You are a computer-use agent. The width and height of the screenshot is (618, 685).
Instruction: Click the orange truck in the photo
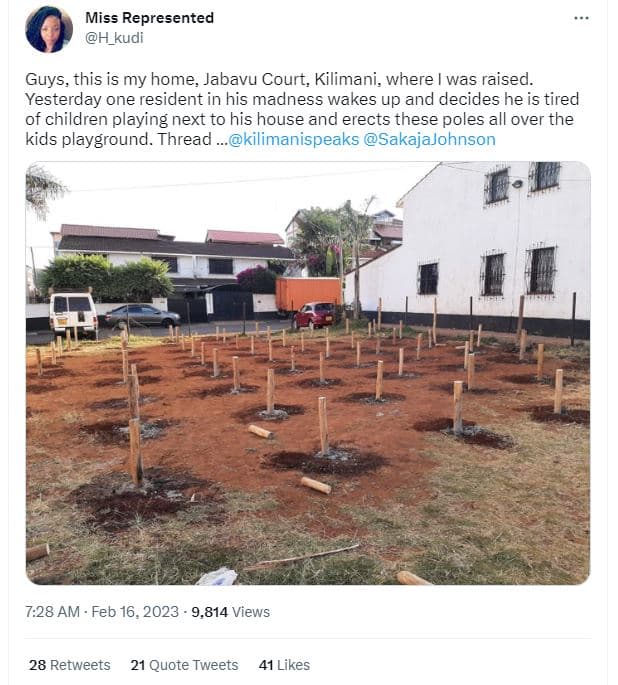tap(308, 293)
